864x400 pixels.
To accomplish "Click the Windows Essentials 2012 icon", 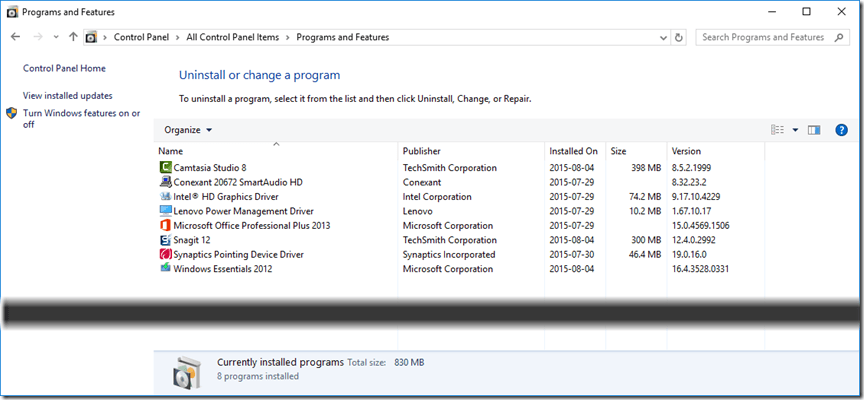I will click(165, 269).
